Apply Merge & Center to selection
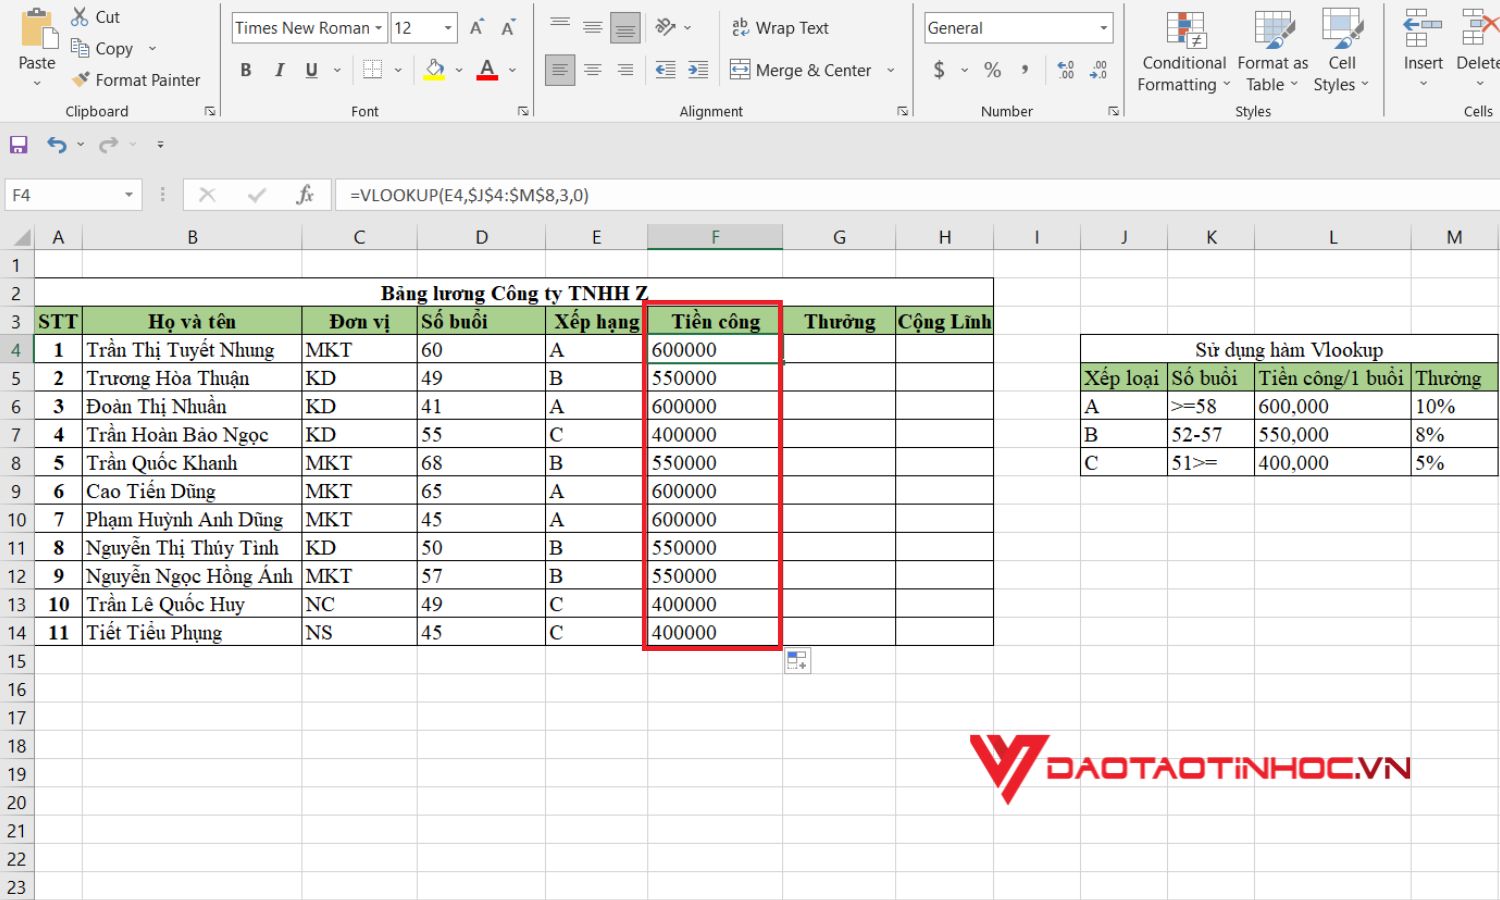This screenshot has width=1500, height=900. (x=803, y=70)
